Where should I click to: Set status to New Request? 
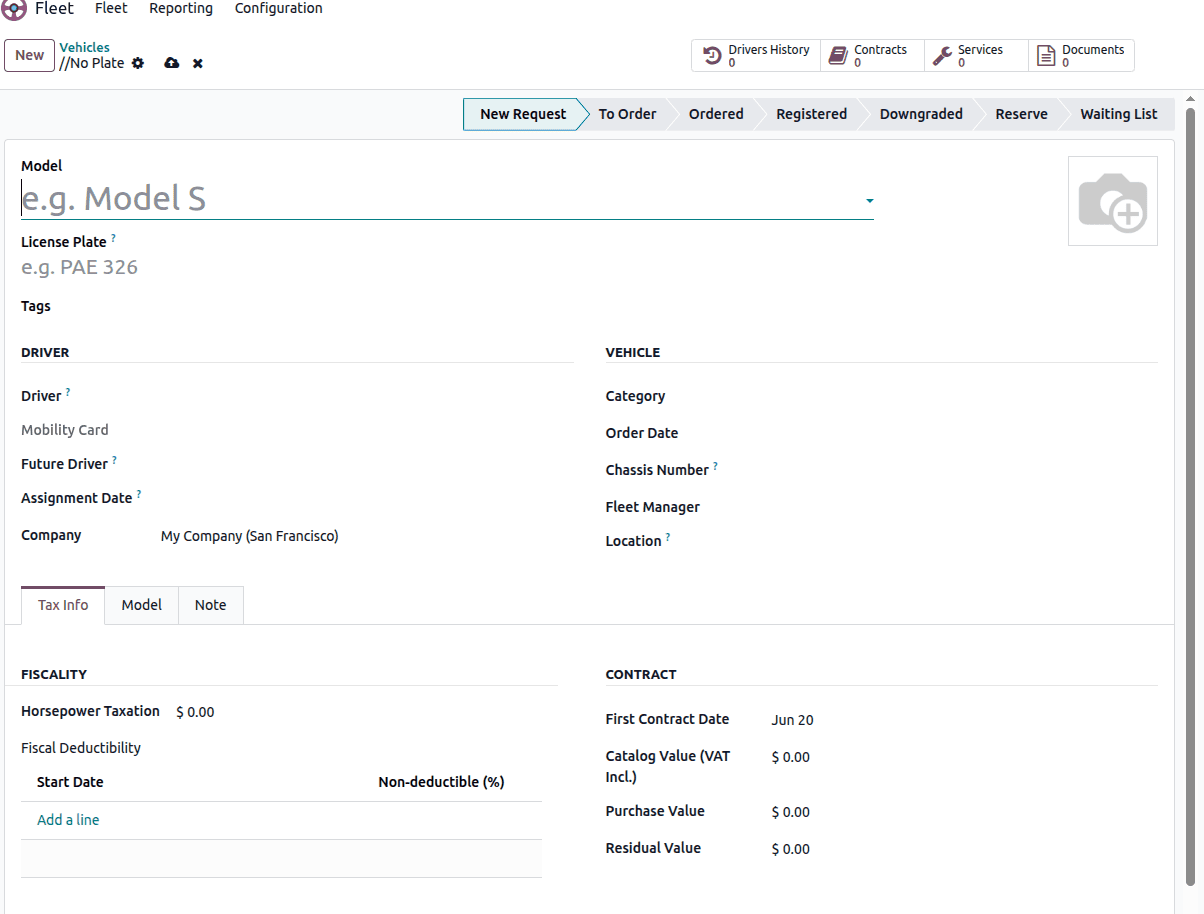coord(522,114)
